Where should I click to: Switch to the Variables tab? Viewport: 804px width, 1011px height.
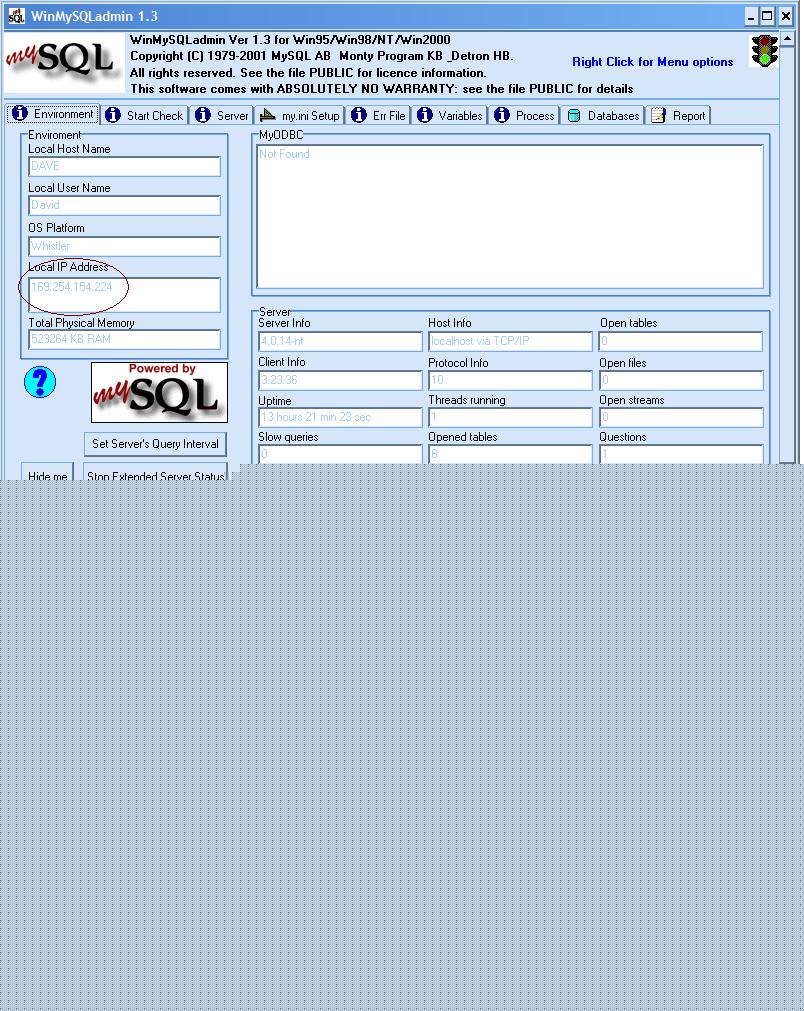pos(450,116)
